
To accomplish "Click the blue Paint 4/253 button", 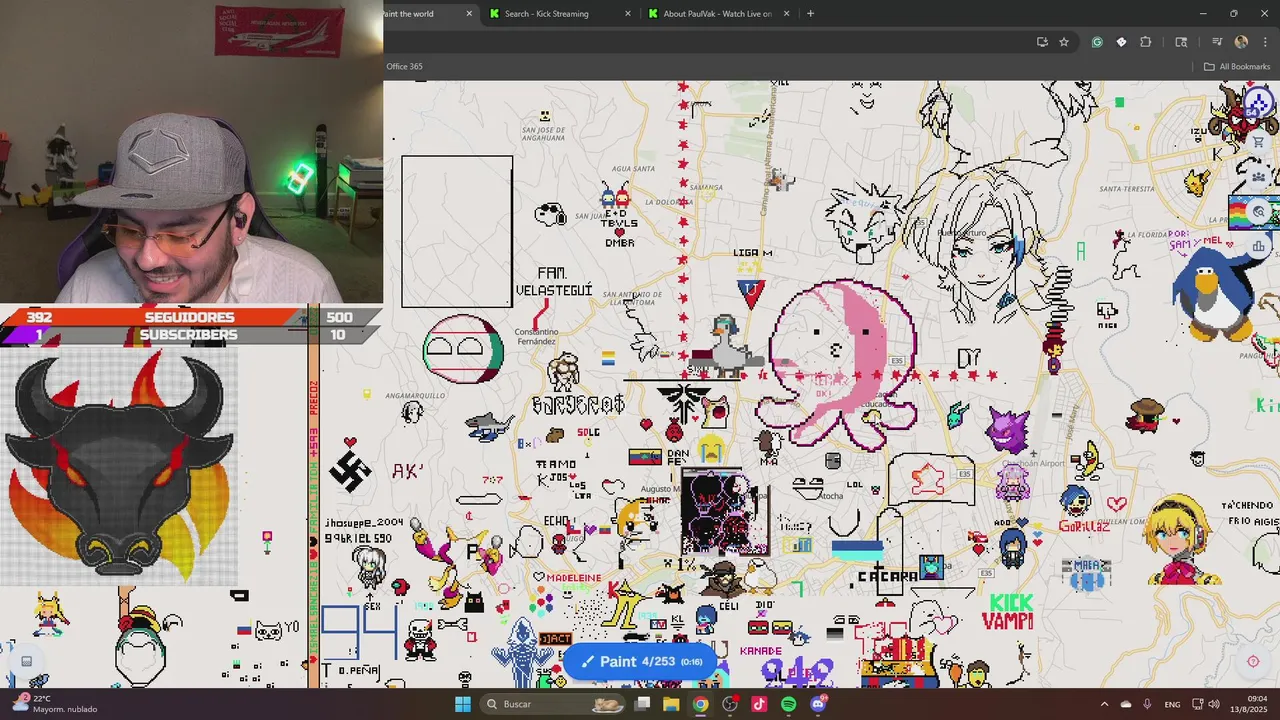I will [641, 662].
